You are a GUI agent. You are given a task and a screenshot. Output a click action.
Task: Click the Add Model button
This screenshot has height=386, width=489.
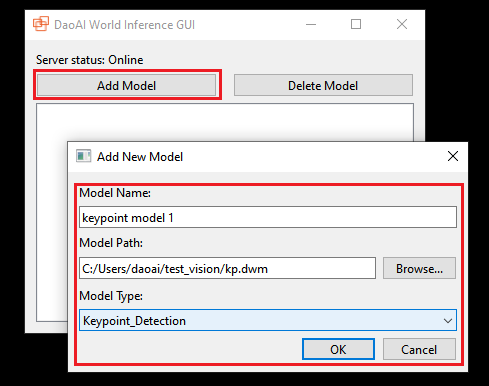pos(127,85)
